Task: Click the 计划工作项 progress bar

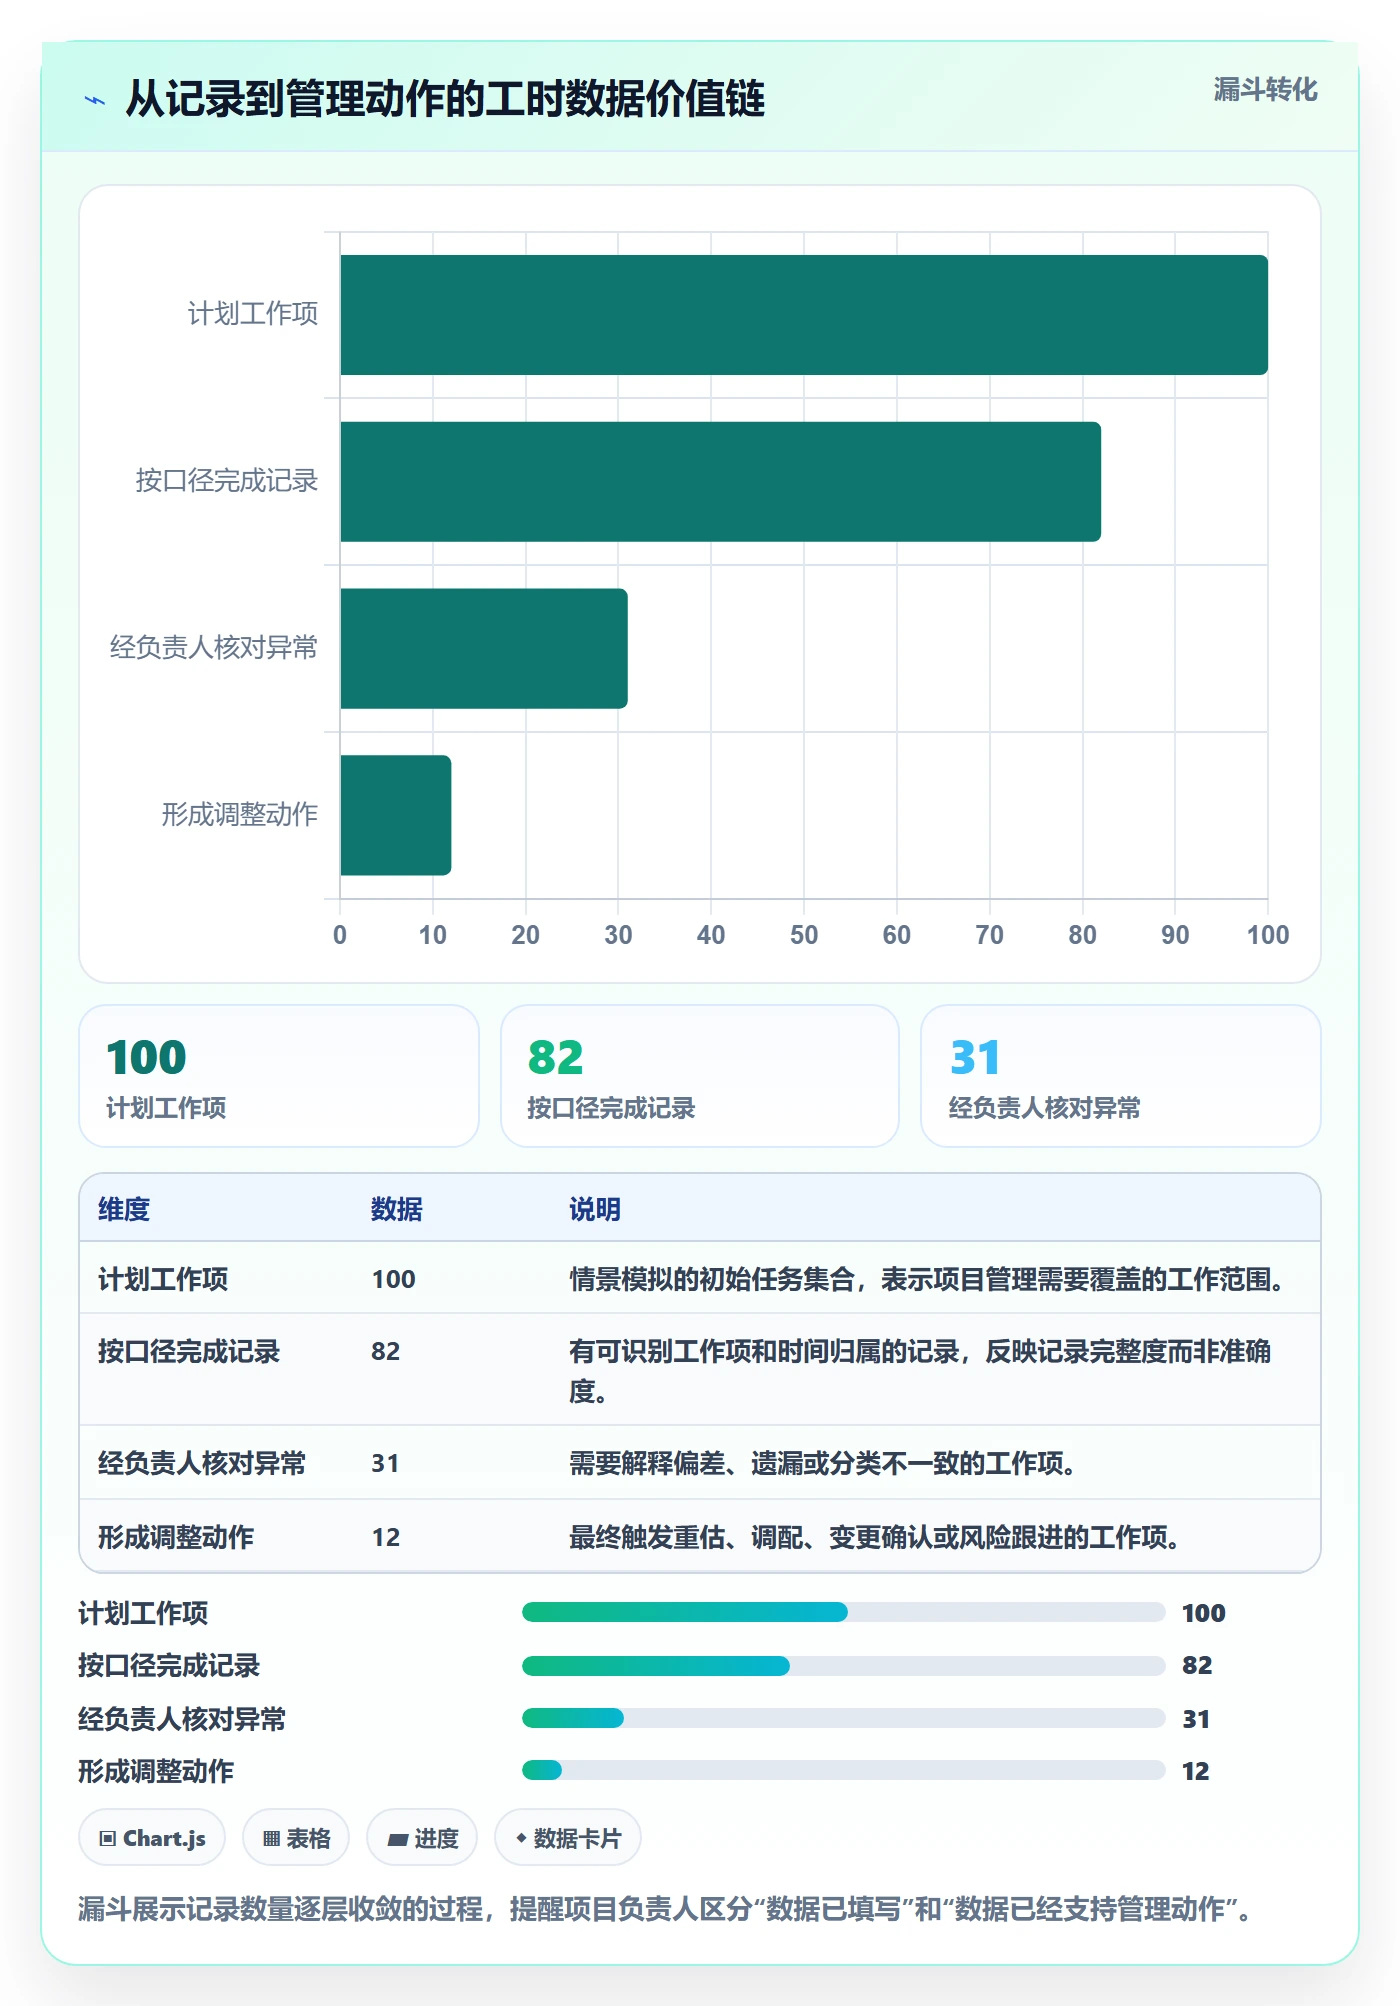Action: [x=843, y=1612]
